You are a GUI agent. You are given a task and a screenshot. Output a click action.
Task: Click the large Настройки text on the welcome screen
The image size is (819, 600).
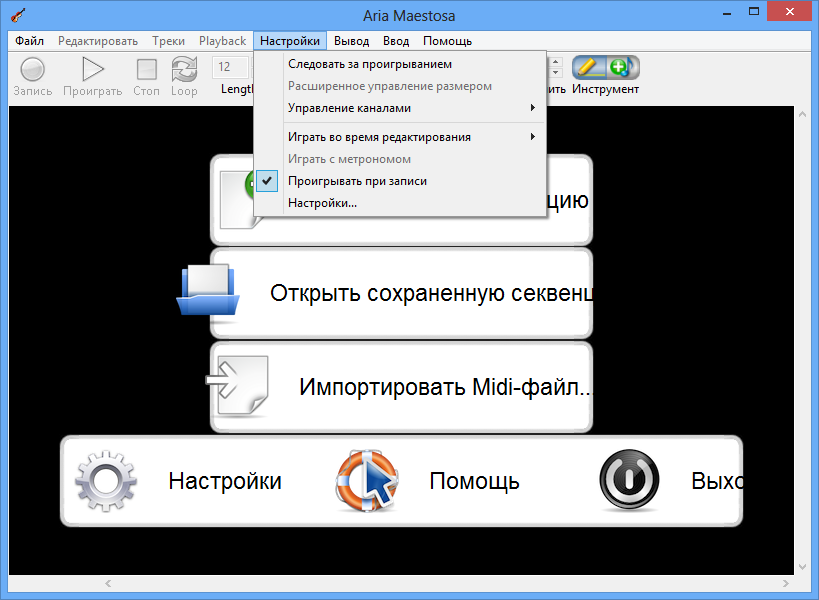pos(225,481)
